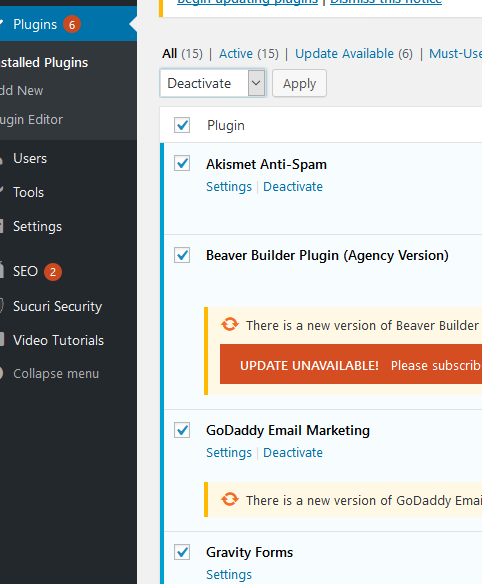This screenshot has width=482, height=584.
Task: Click the Plugin column header
Action: click(226, 126)
